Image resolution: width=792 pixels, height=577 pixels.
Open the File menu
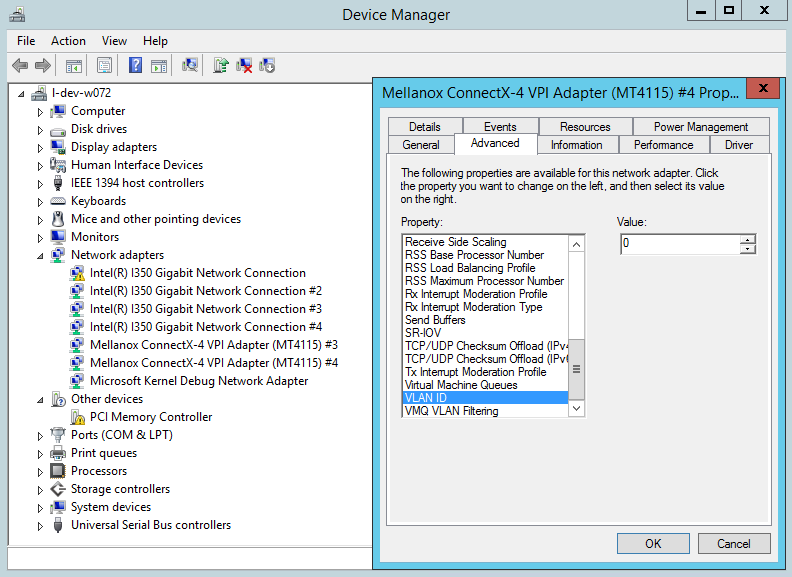point(26,41)
